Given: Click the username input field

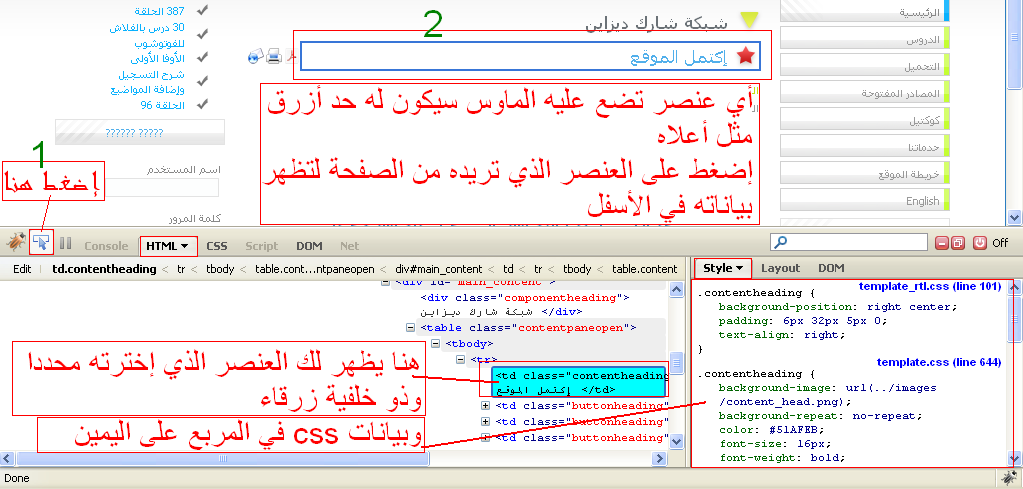Looking at the screenshot, I should [164, 188].
